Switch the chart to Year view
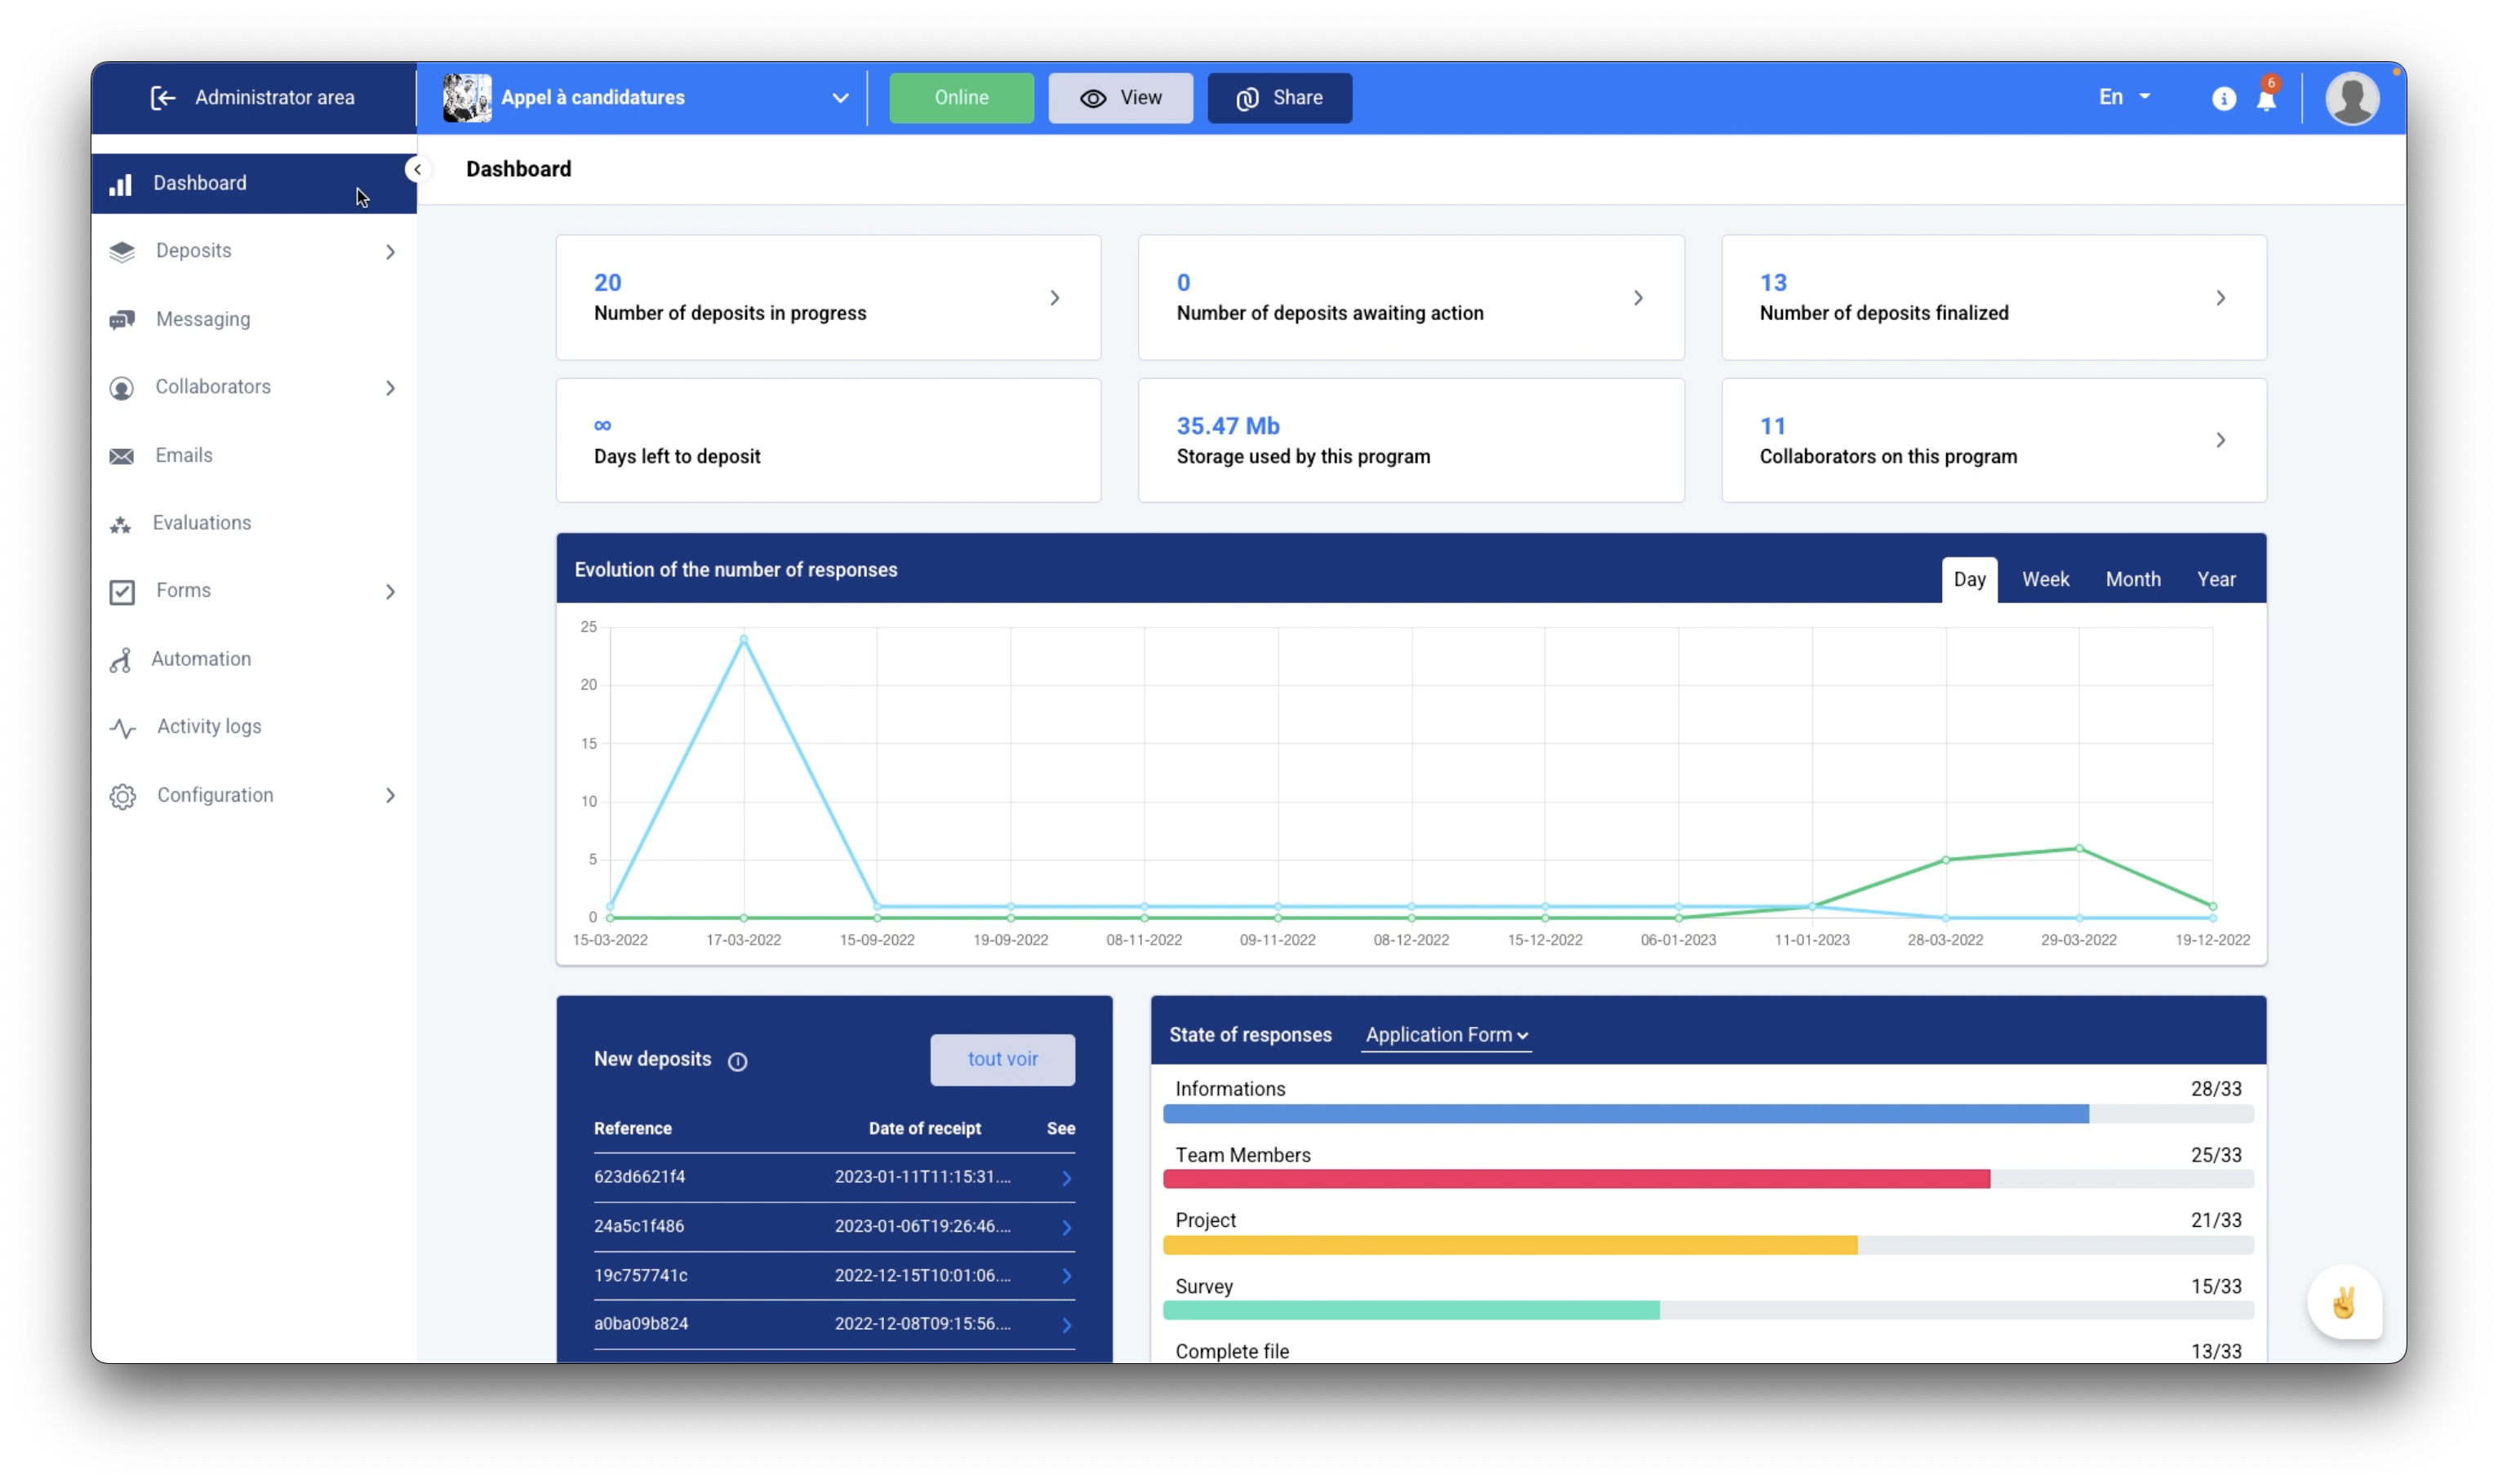The image size is (2498, 1484). click(x=2216, y=578)
